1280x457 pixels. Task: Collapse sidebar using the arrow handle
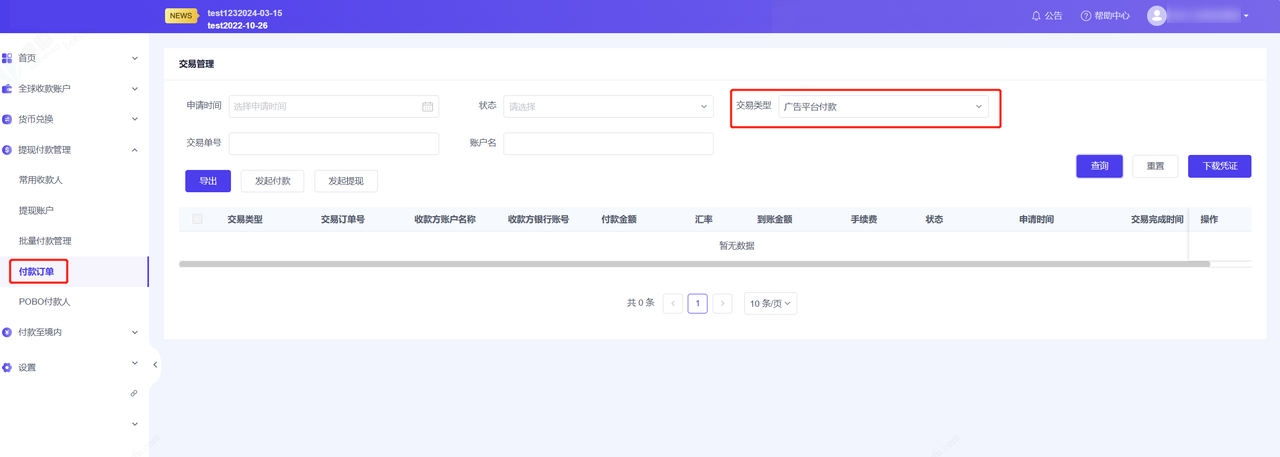[x=155, y=365]
